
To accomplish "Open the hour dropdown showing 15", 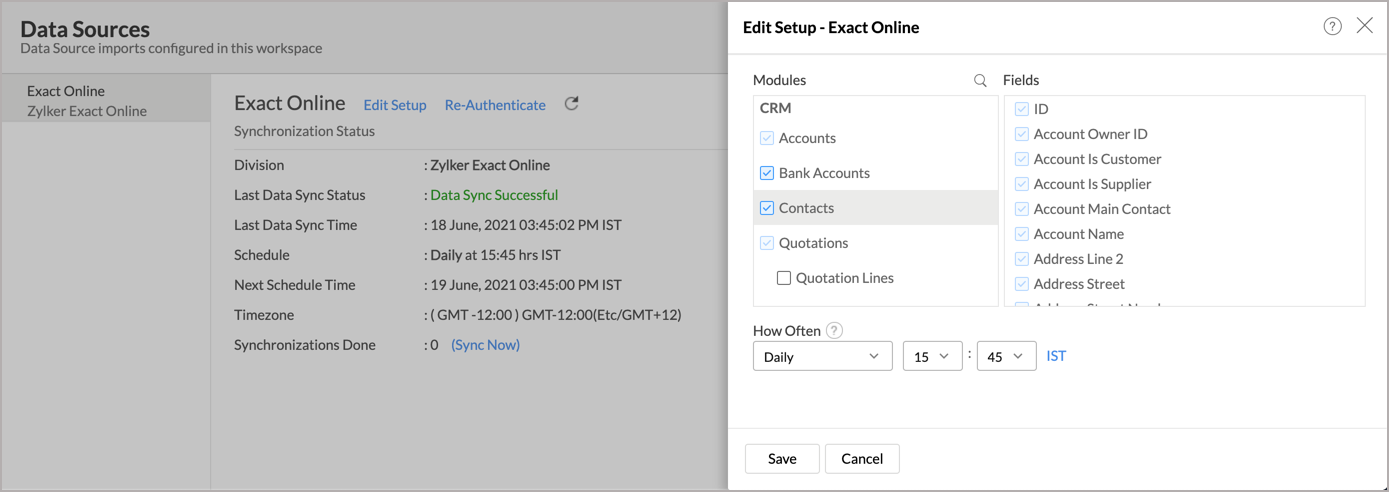I will click(933, 357).
